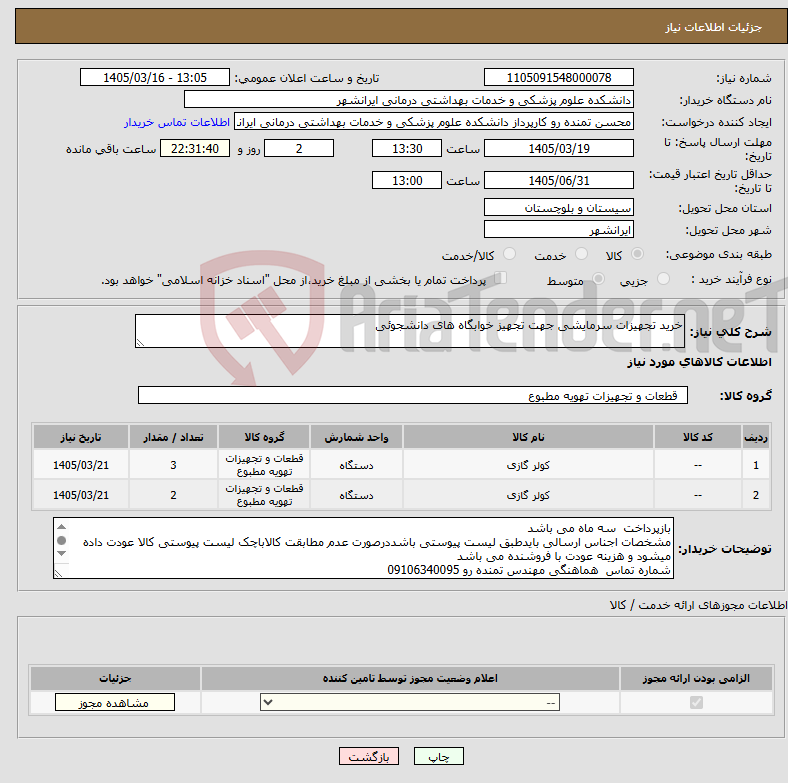
Task: Select the خدمت radio button
Action: click(581, 254)
